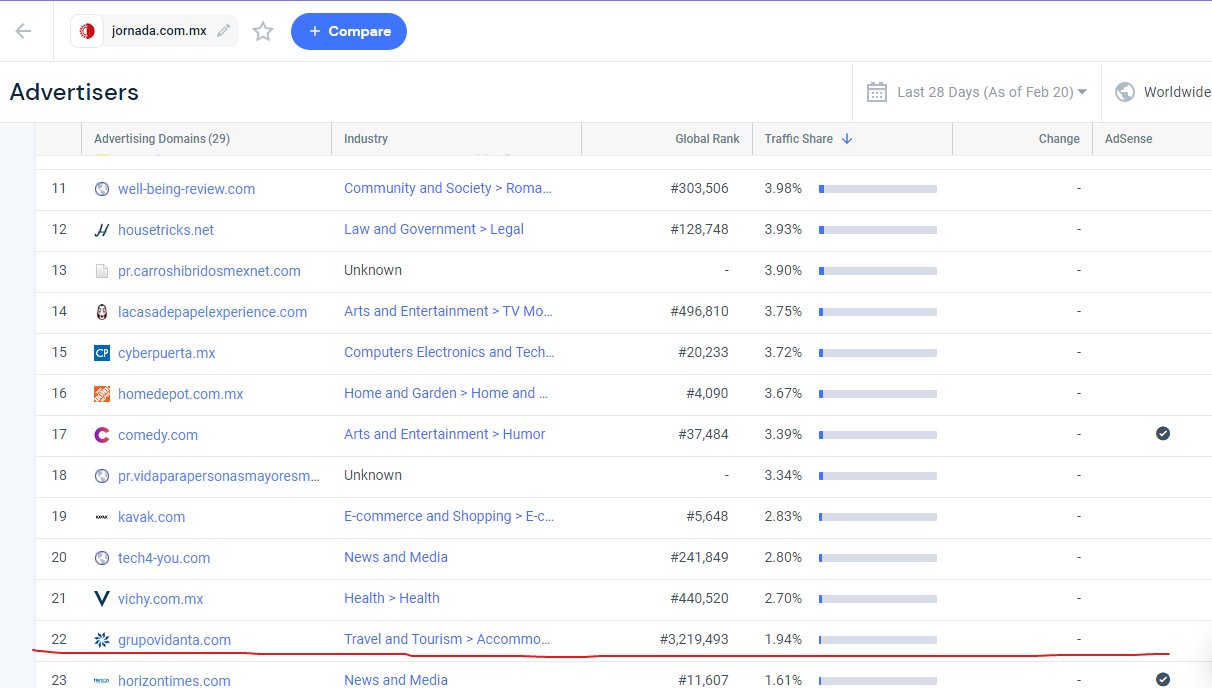Click the jornada.com.mx site favicon

click(87, 31)
